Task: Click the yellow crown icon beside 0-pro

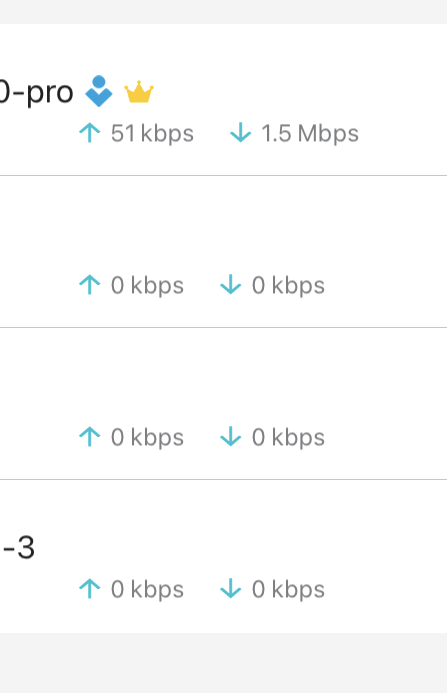Action: 139,92
